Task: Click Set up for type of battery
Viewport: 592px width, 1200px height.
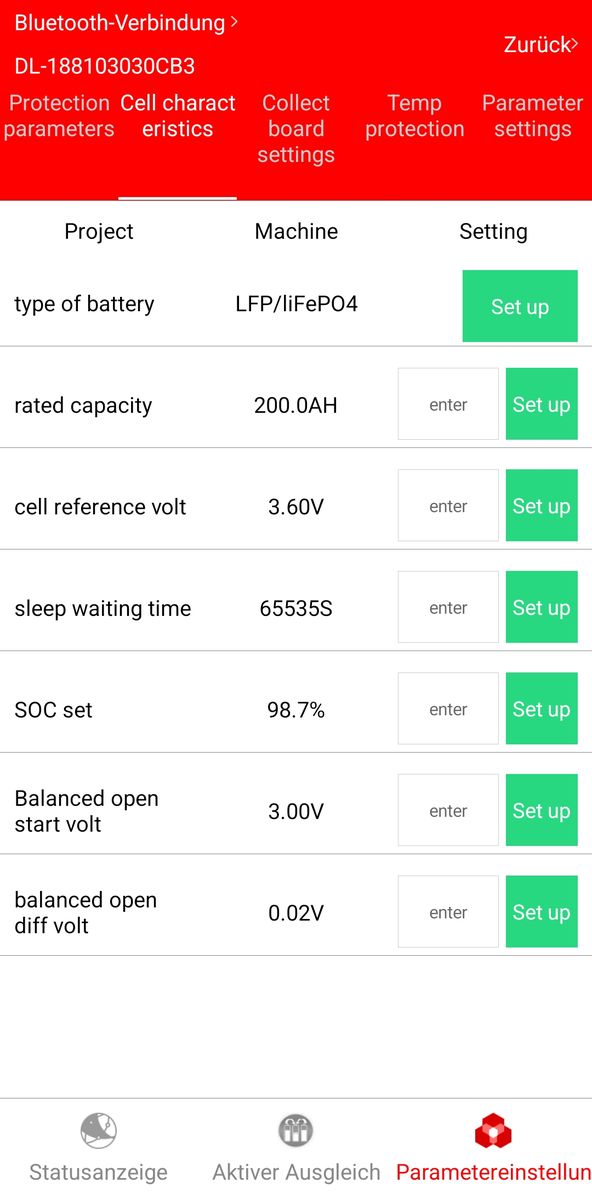Action: pos(520,306)
